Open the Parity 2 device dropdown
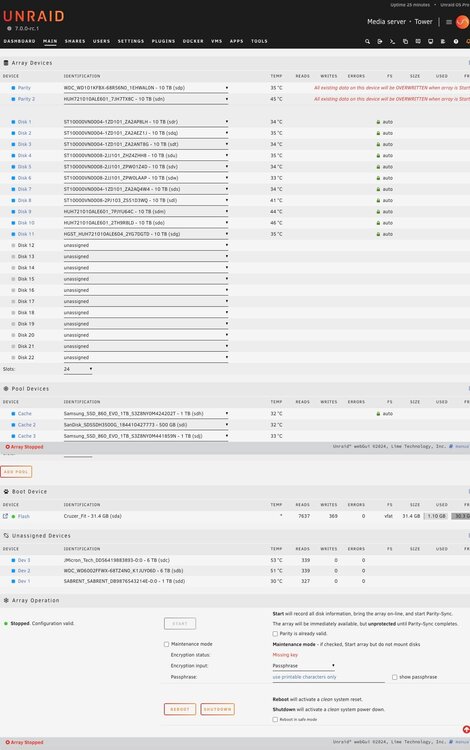Viewport: 470px width, 750px height. pyautogui.click(x=146, y=99)
